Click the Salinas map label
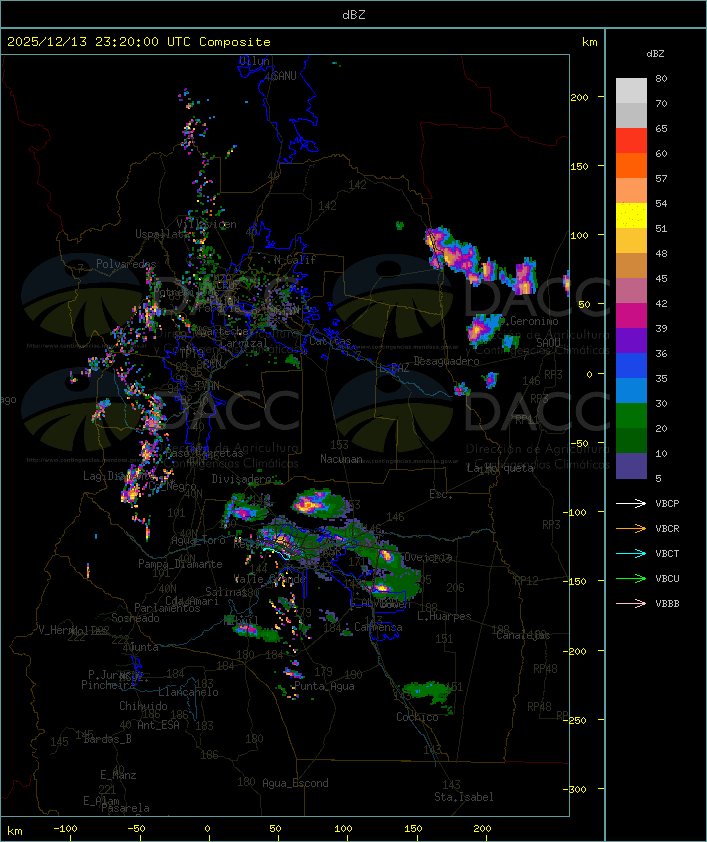This screenshot has width=707, height=842. (226, 592)
